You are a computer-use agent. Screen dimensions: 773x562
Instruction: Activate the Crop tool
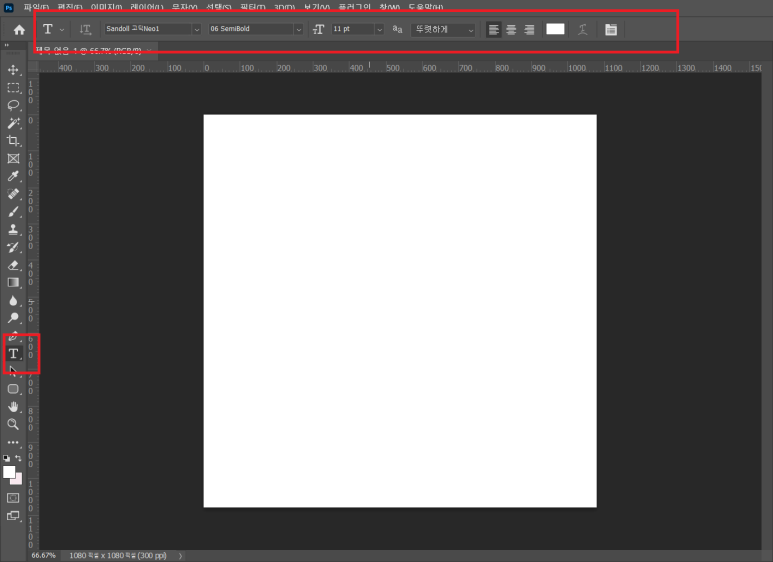(x=13, y=140)
